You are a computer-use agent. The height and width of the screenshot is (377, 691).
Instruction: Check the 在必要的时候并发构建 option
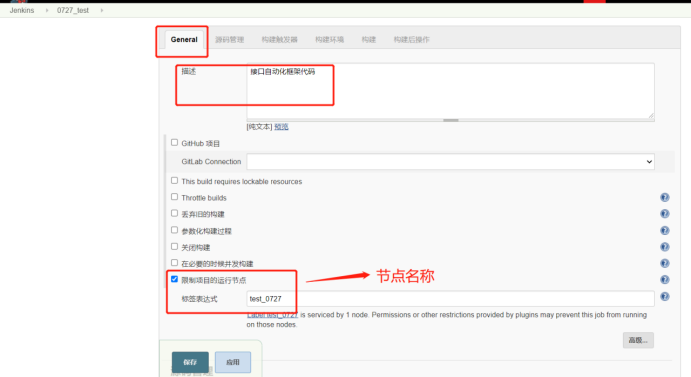tap(175, 263)
